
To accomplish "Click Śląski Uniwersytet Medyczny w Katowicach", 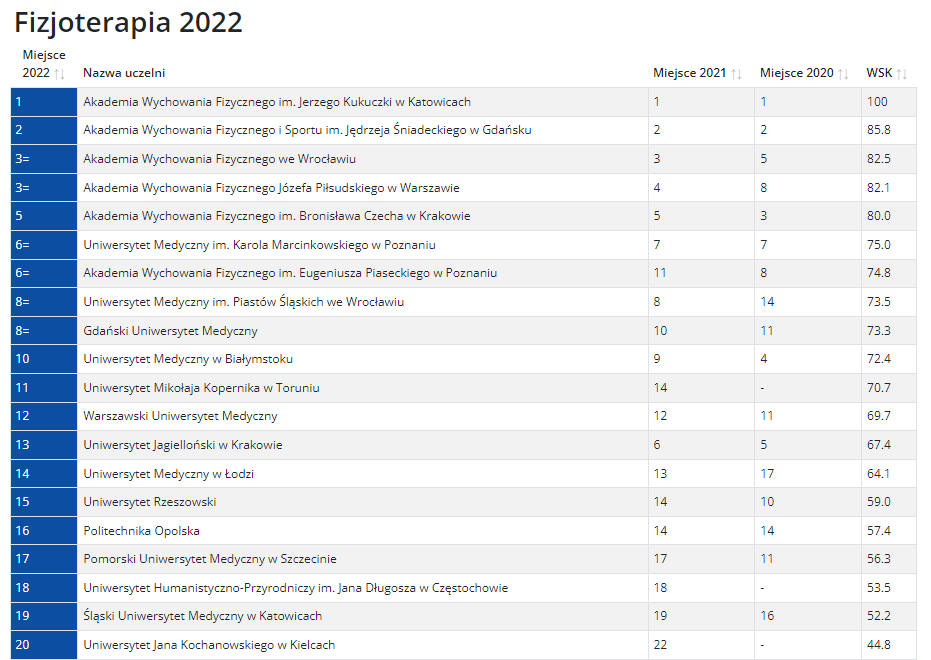I will click(202, 616).
